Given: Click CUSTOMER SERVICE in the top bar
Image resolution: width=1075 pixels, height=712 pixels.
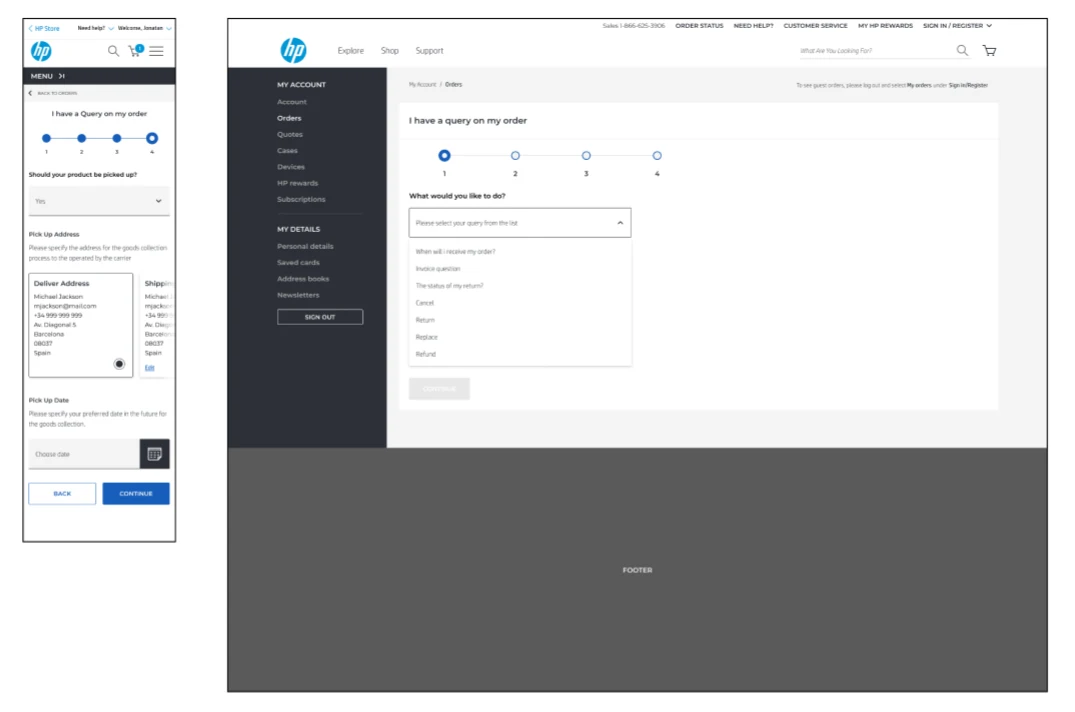Looking at the screenshot, I should point(815,26).
